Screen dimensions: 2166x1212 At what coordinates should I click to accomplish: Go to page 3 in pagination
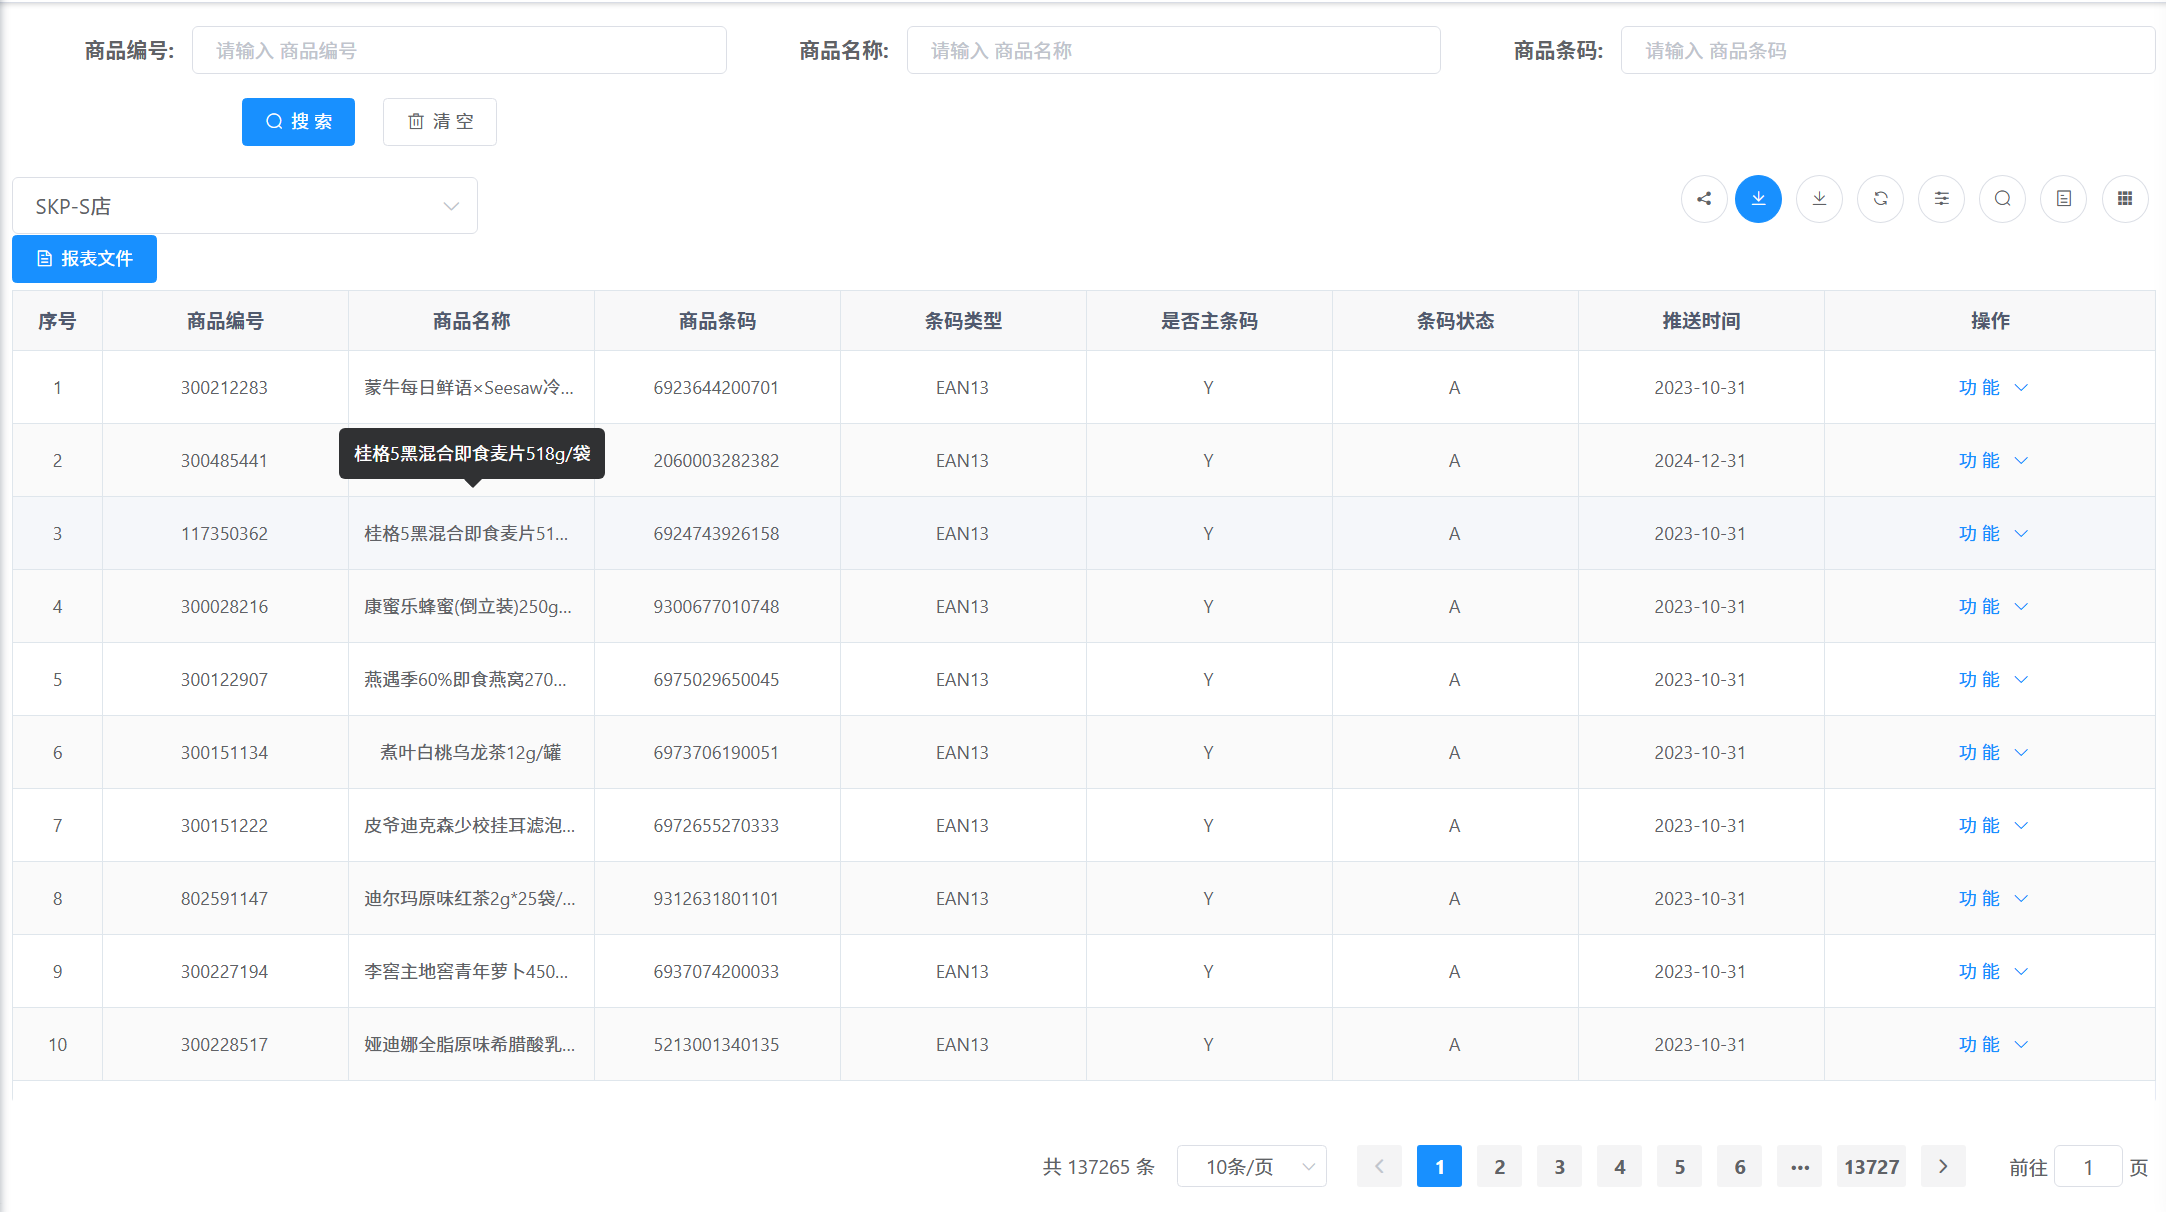coord(1559,1167)
